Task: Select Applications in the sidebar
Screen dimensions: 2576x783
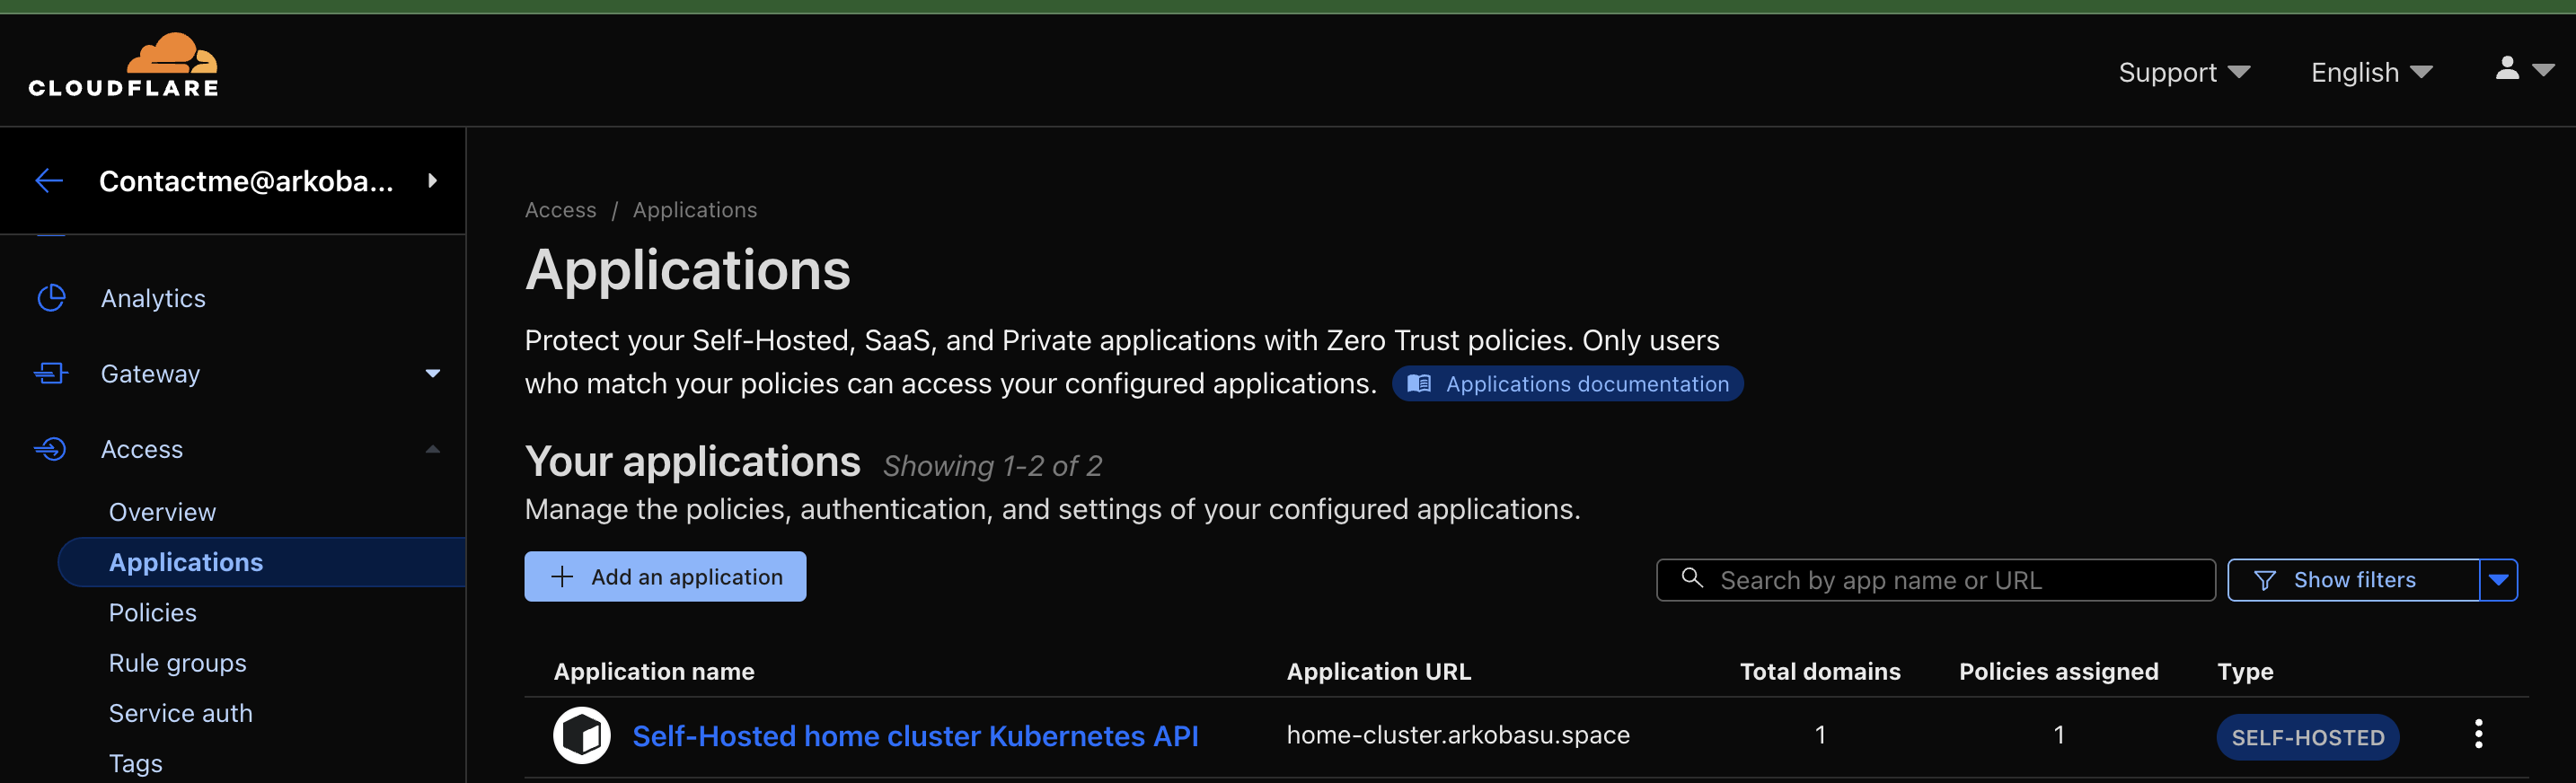Action: [262, 562]
